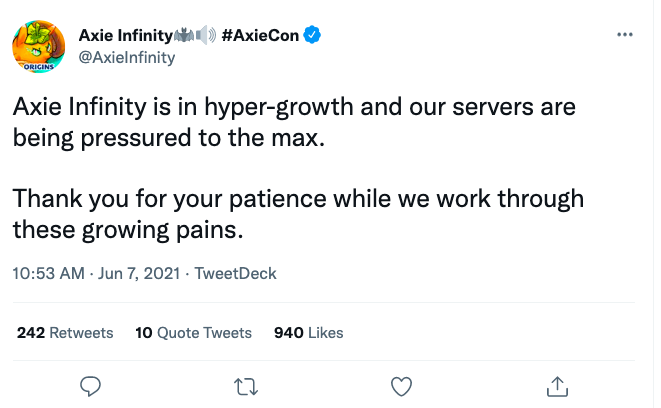See who gave the 940 Likes
Screen dimensions: 661x408
click(308, 332)
